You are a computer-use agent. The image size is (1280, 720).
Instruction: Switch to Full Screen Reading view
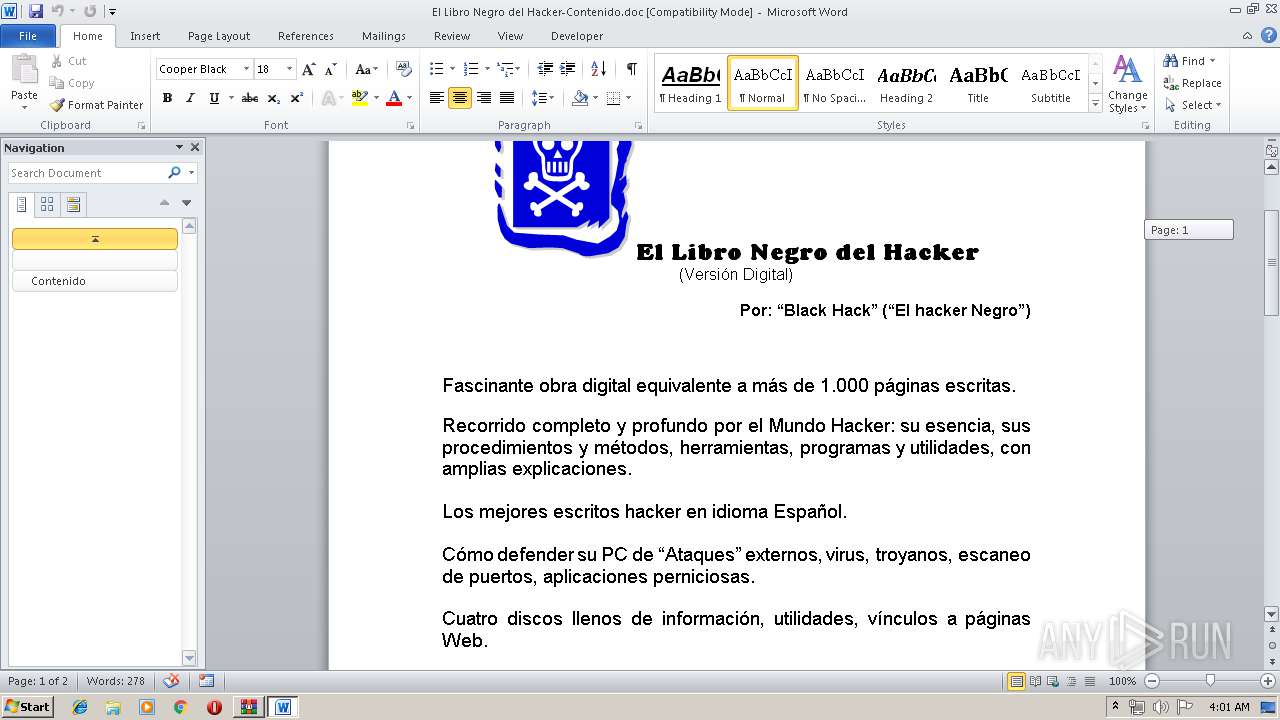(1035, 681)
